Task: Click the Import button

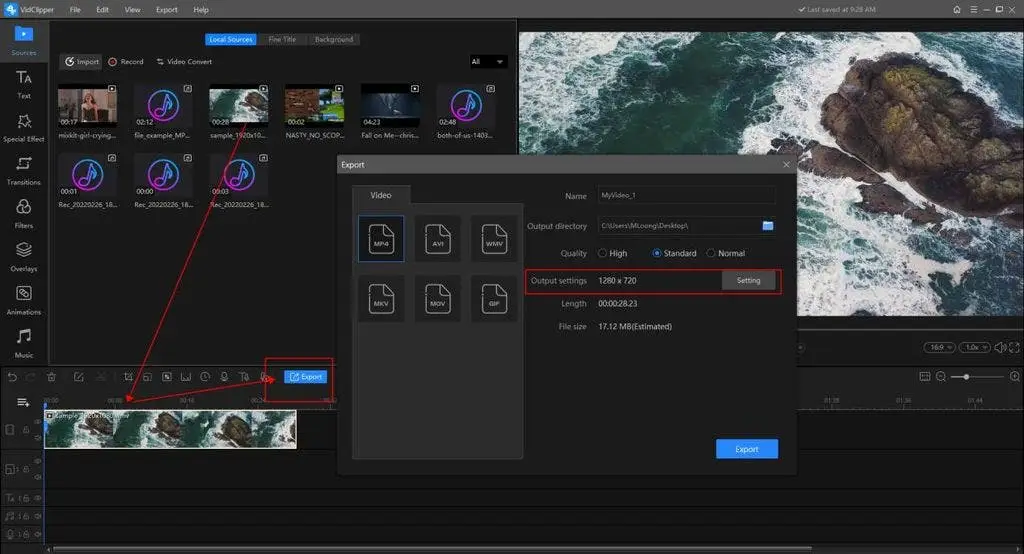Action: (82, 61)
